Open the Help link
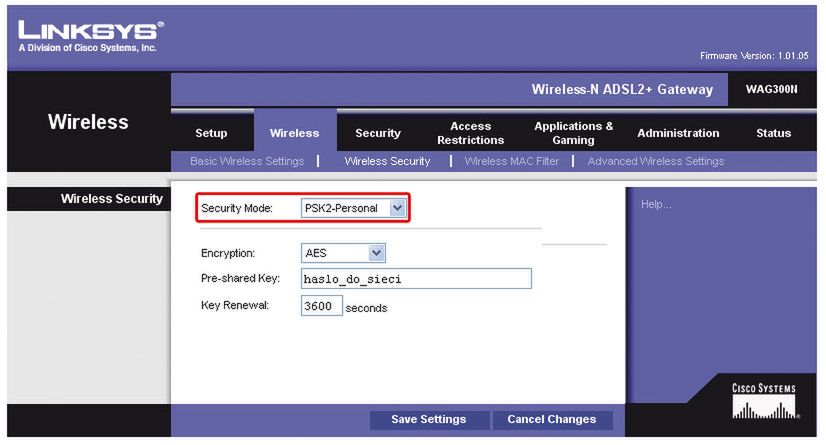 (x=655, y=205)
